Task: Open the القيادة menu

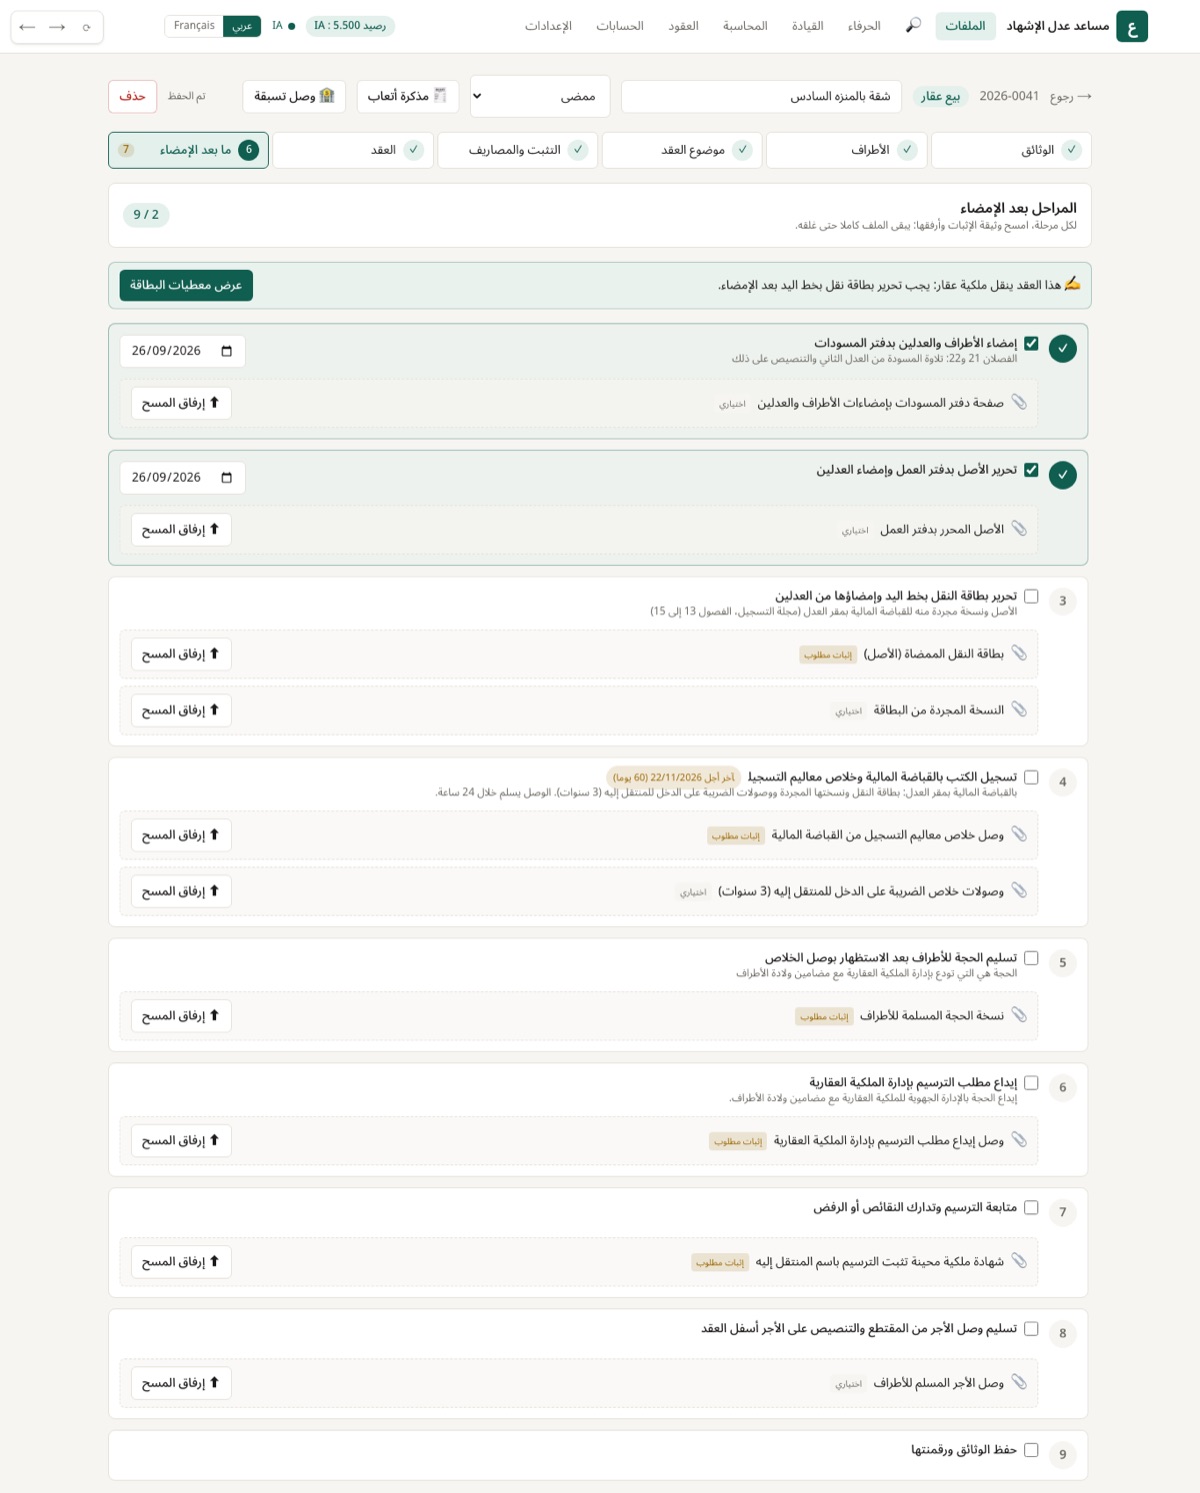Action: [807, 26]
